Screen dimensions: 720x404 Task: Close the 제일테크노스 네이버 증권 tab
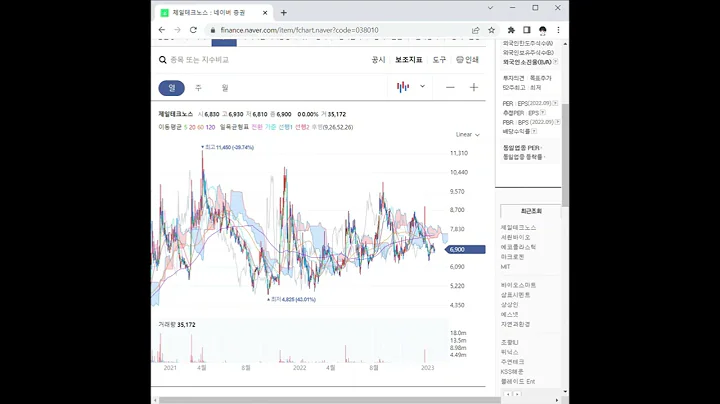pyautogui.click(x=265, y=13)
